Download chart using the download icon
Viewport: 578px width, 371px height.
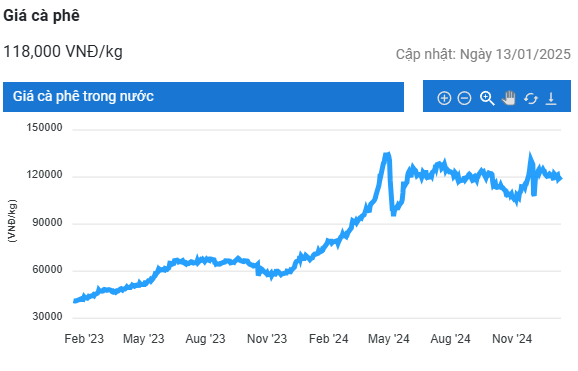click(551, 98)
